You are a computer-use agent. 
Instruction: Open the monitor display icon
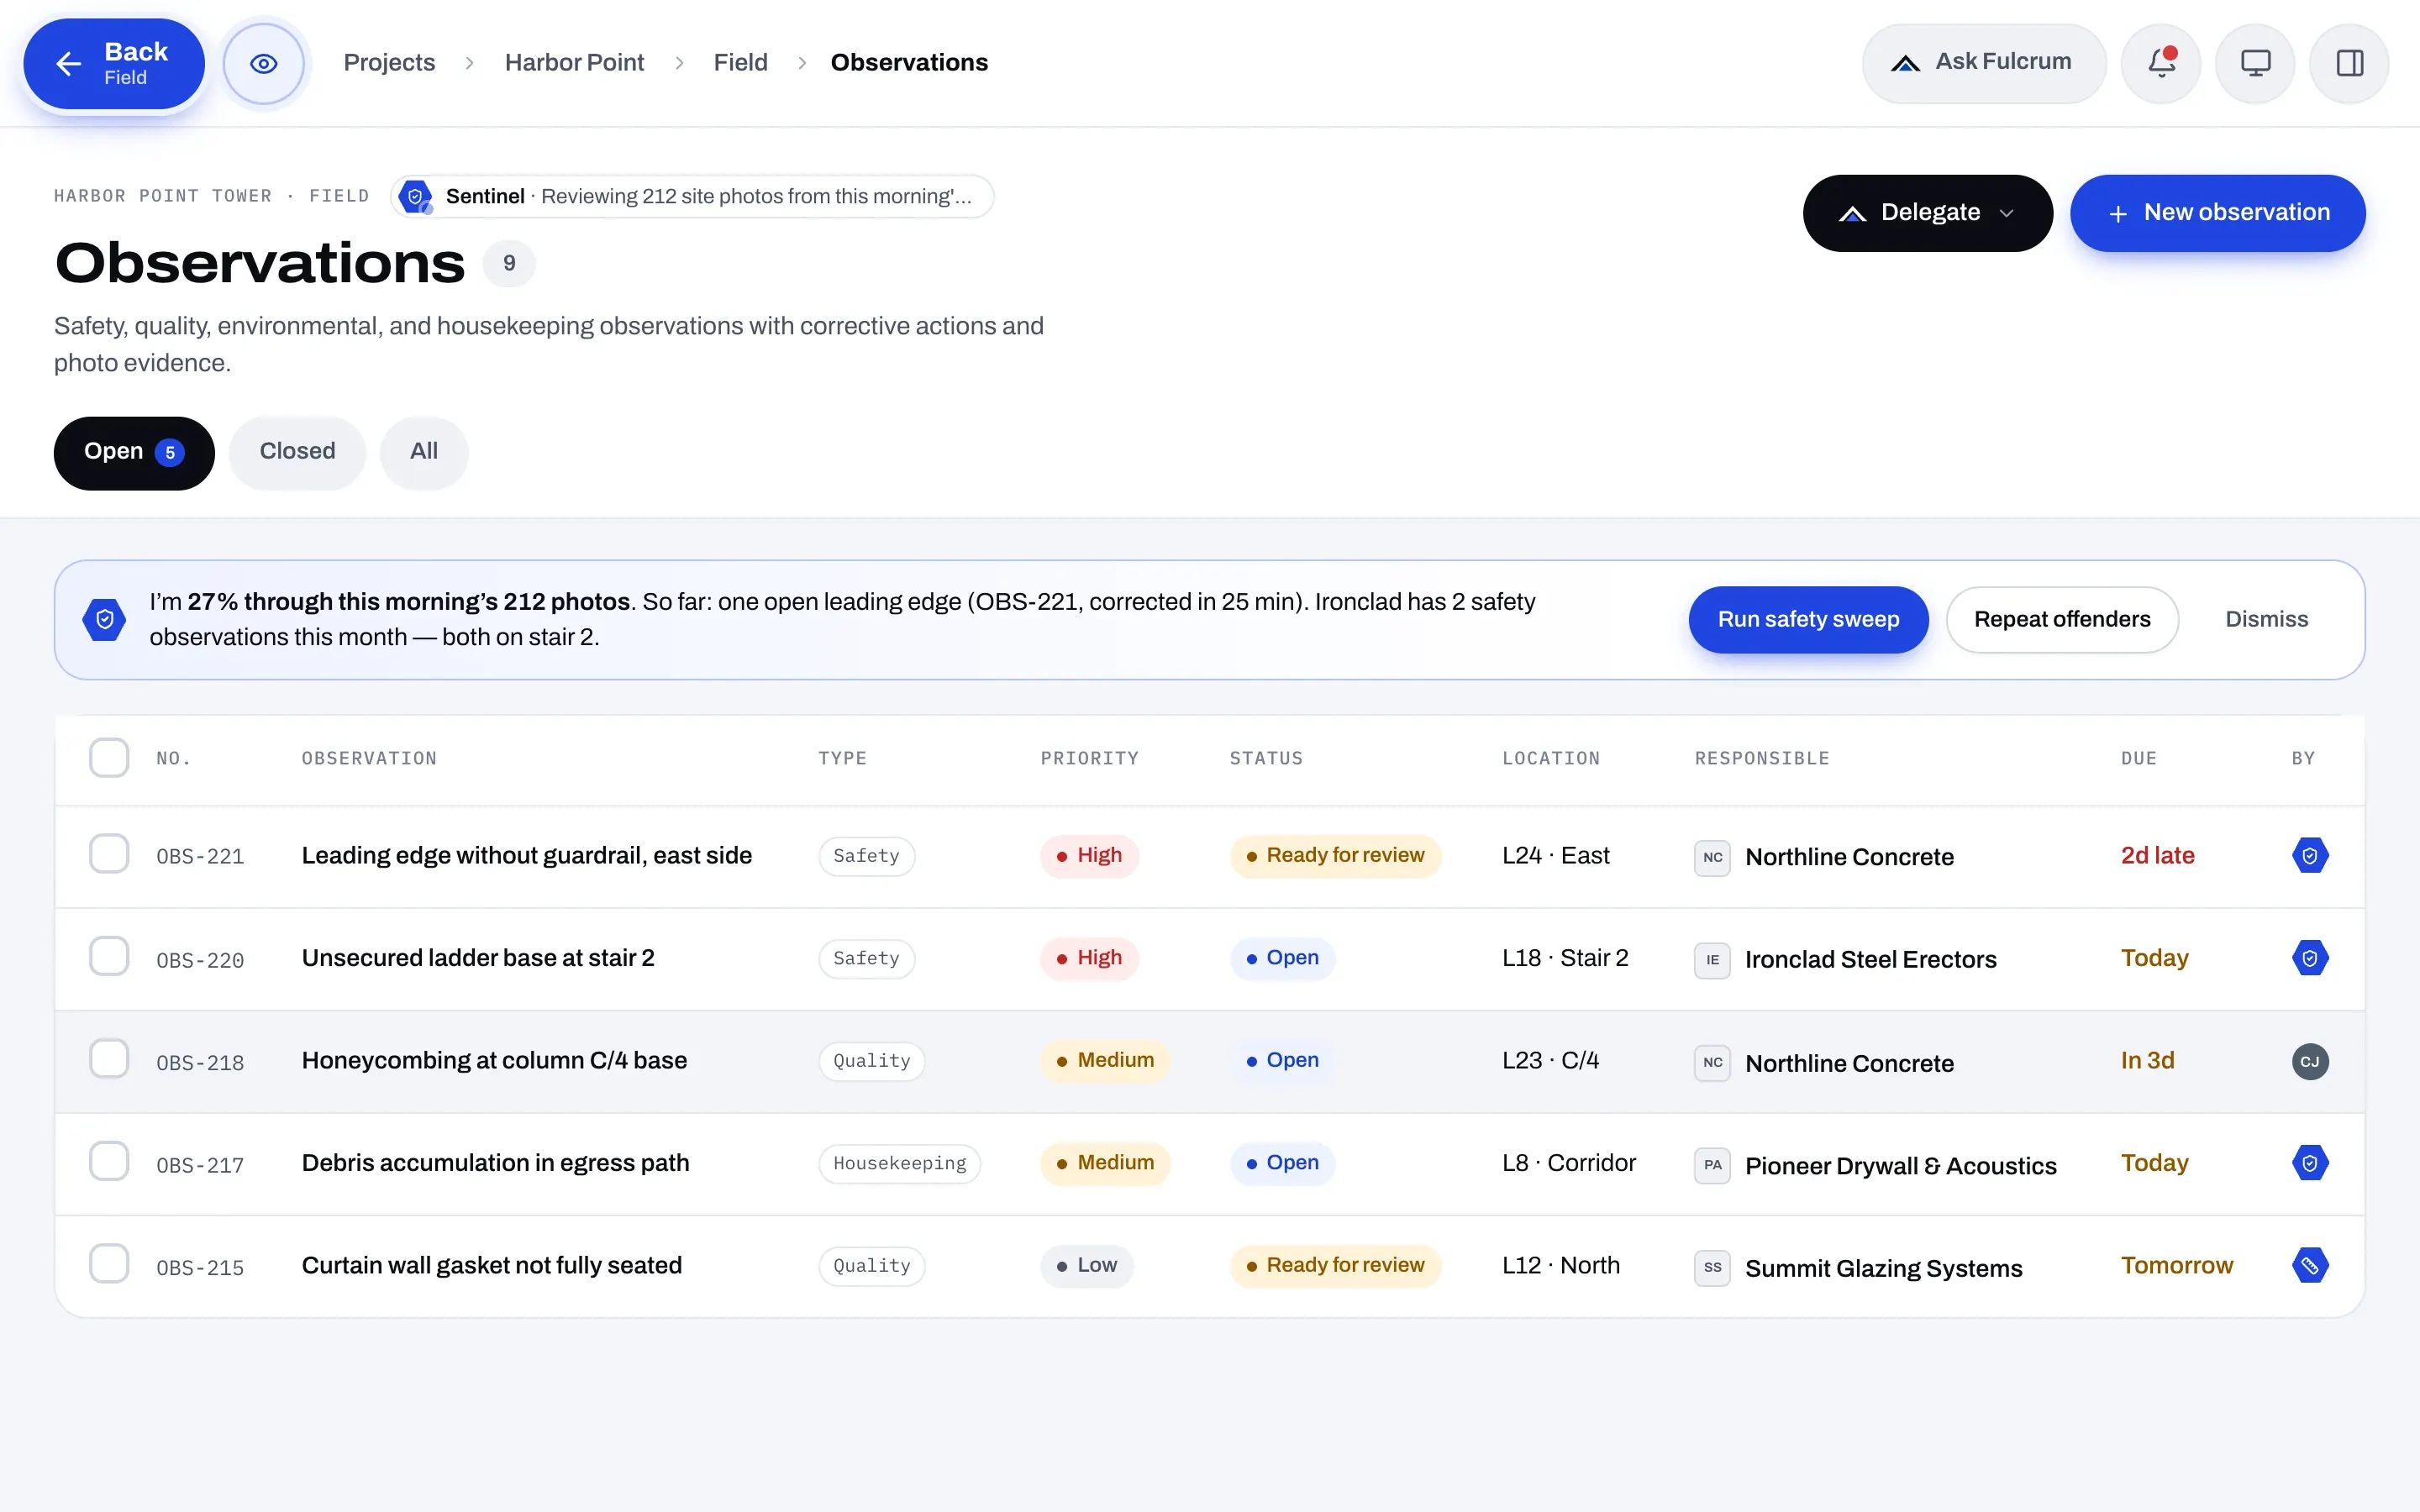(x=2255, y=63)
